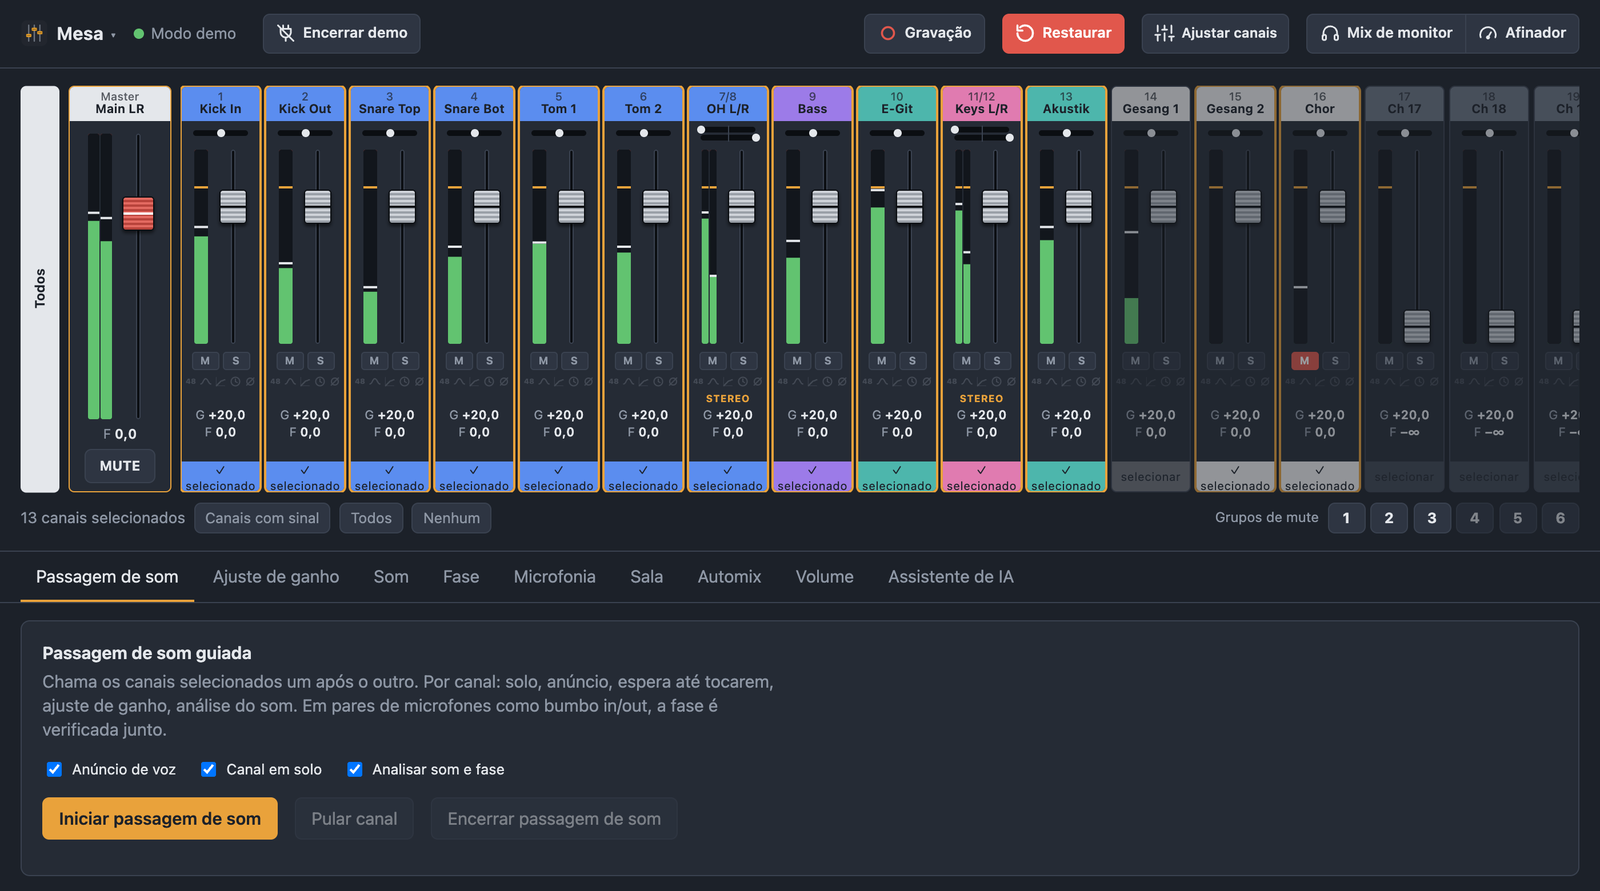Open the Microfonia tab

tap(555, 577)
